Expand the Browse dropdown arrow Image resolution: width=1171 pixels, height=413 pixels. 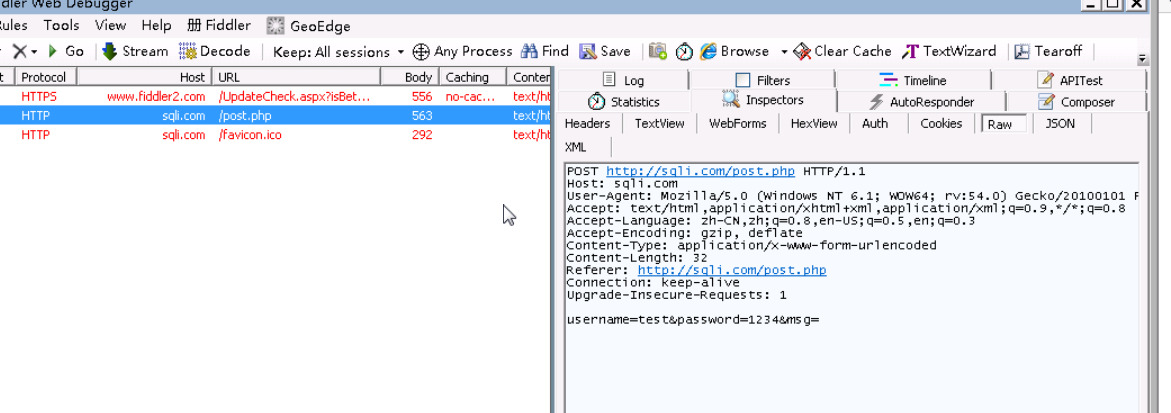click(784, 52)
